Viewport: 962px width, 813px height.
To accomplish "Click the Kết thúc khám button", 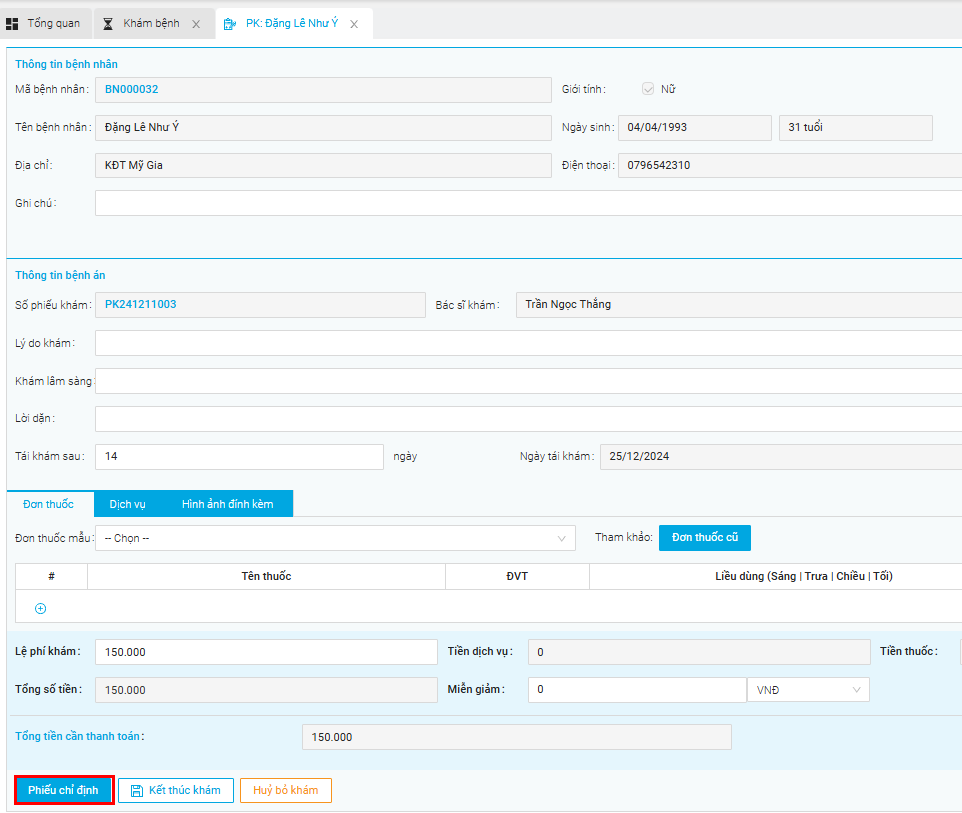I will pyautogui.click(x=176, y=790).
